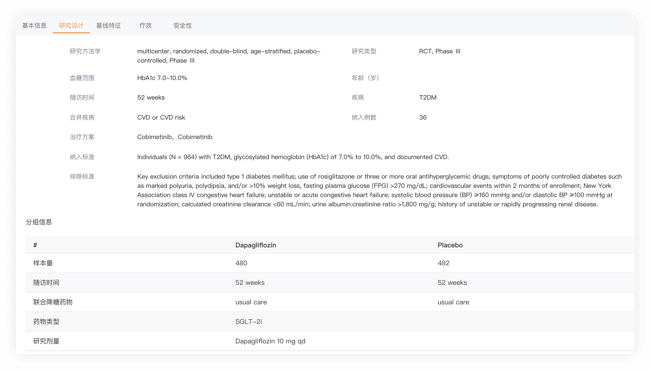Click the 合并疾病 label
Screen dimensions: 651x370
82,117
